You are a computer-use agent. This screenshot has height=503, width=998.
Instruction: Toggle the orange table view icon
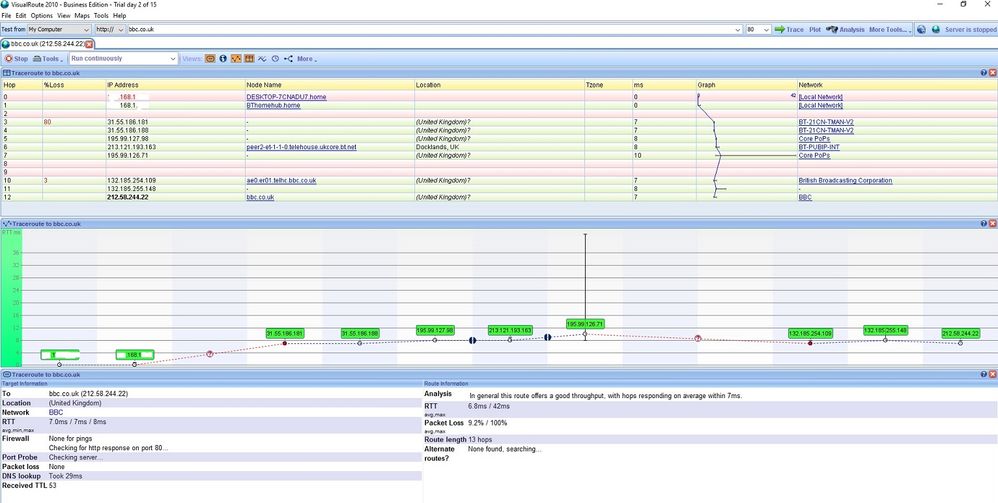point(250,59)
